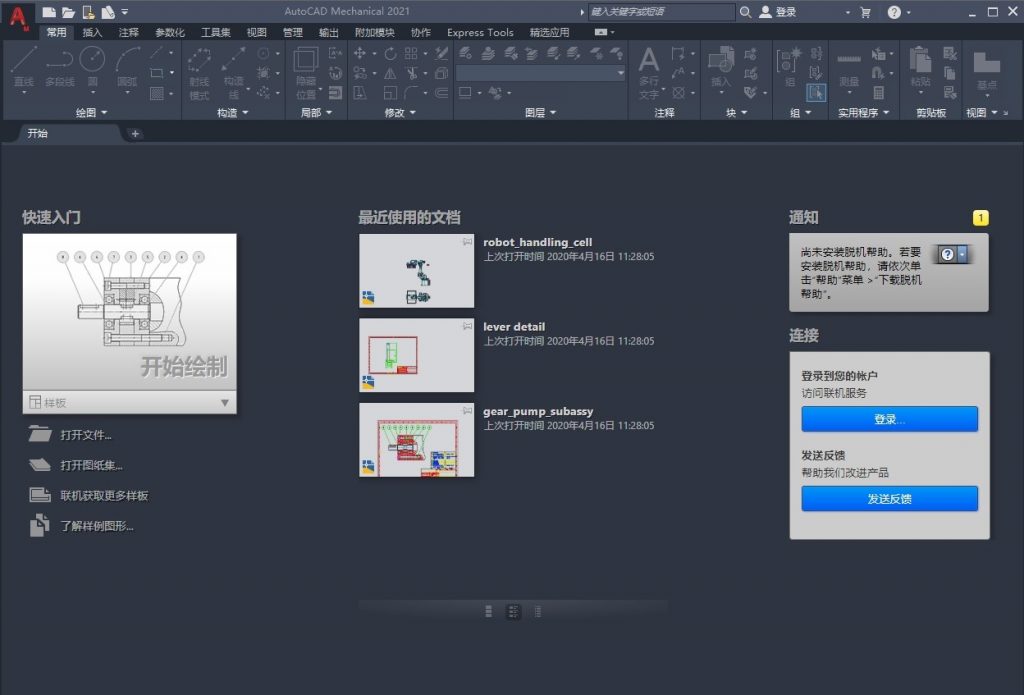Click the yellow notification badge showing 1
The height and width of the screenshot is (695, 1024).
coord(980,218)
